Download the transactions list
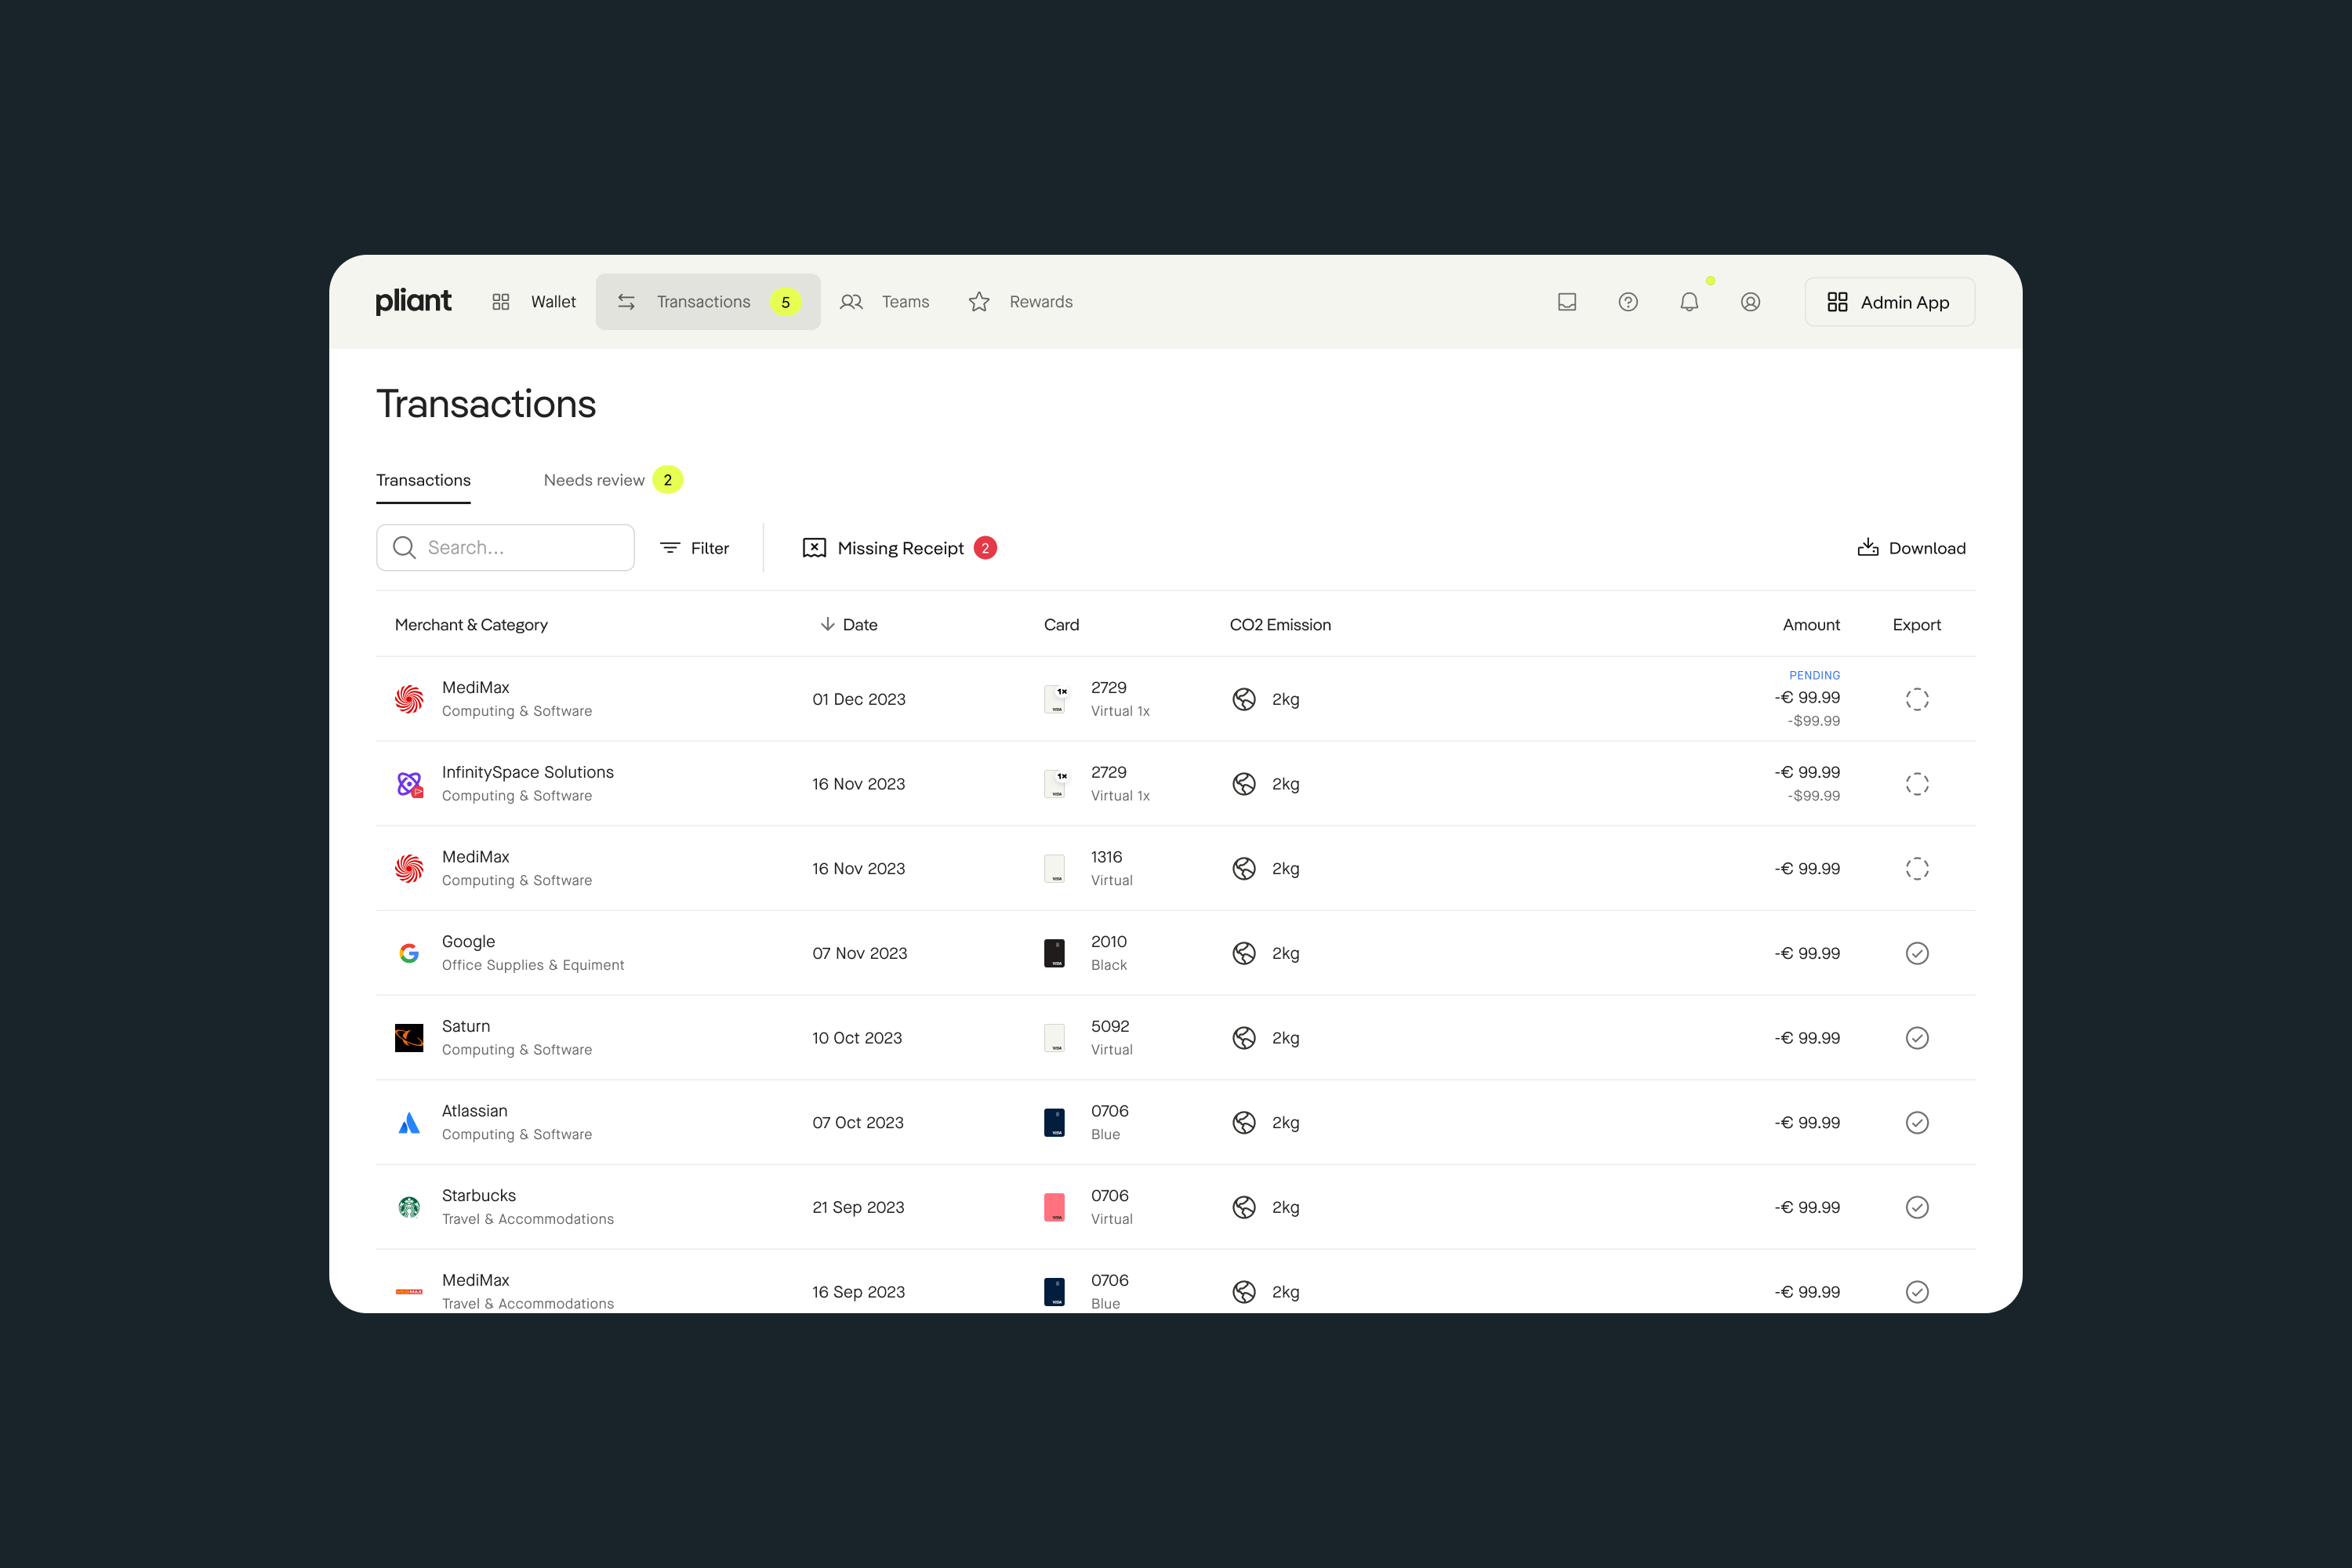The width and height of the screenshot is (2352, 1568). pyautogui.click(x=1911, y=548)
